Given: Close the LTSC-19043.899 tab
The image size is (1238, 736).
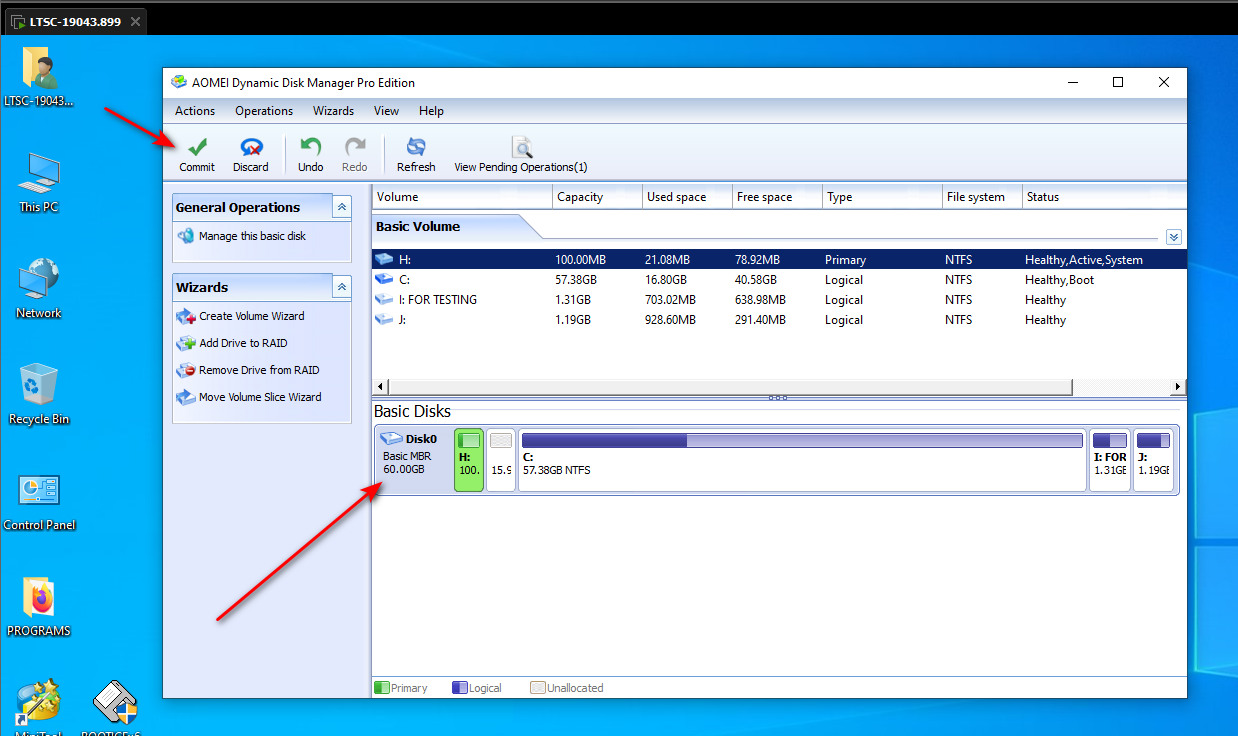Looking at the screenshot, I should 136,21.
